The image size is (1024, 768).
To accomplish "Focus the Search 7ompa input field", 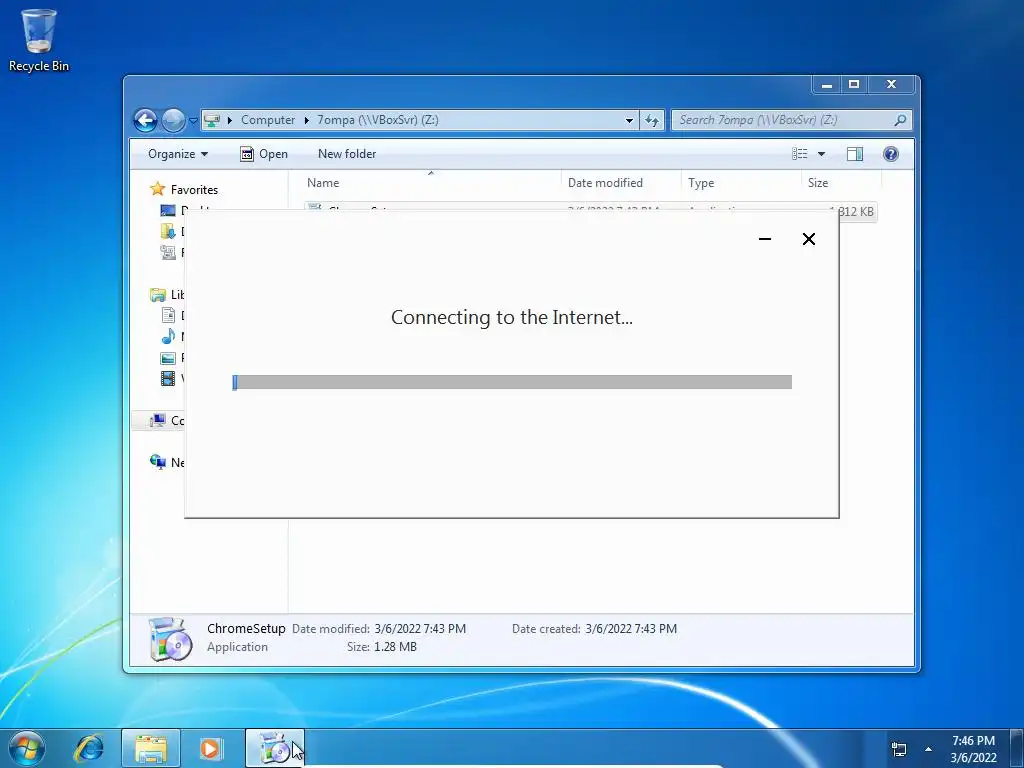I will (782, 120).
